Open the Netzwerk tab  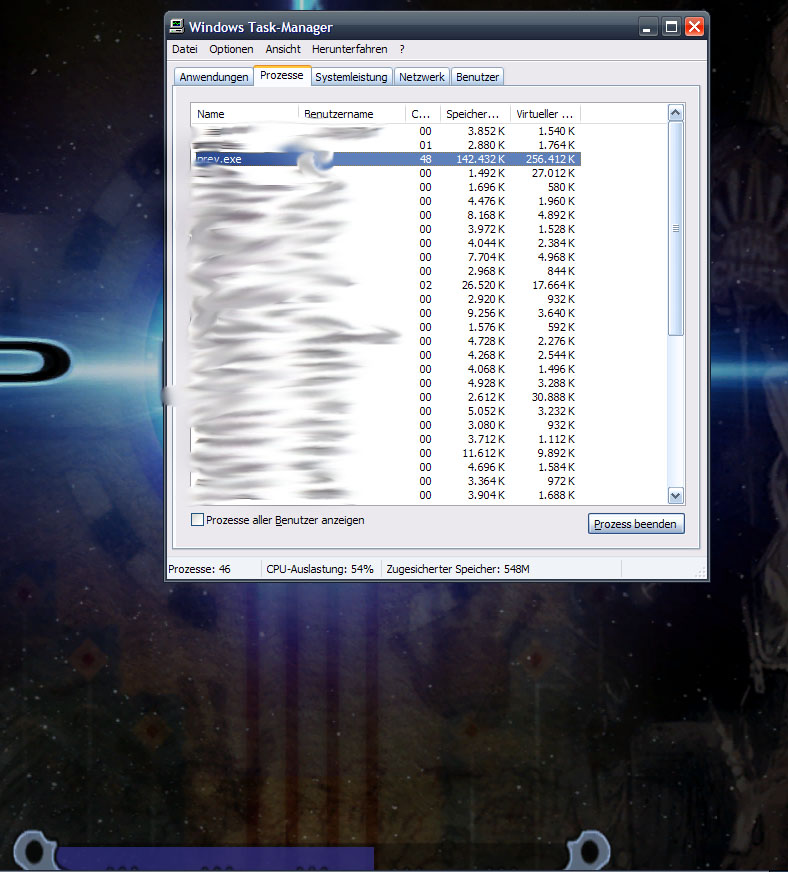[x=422, y=77]
